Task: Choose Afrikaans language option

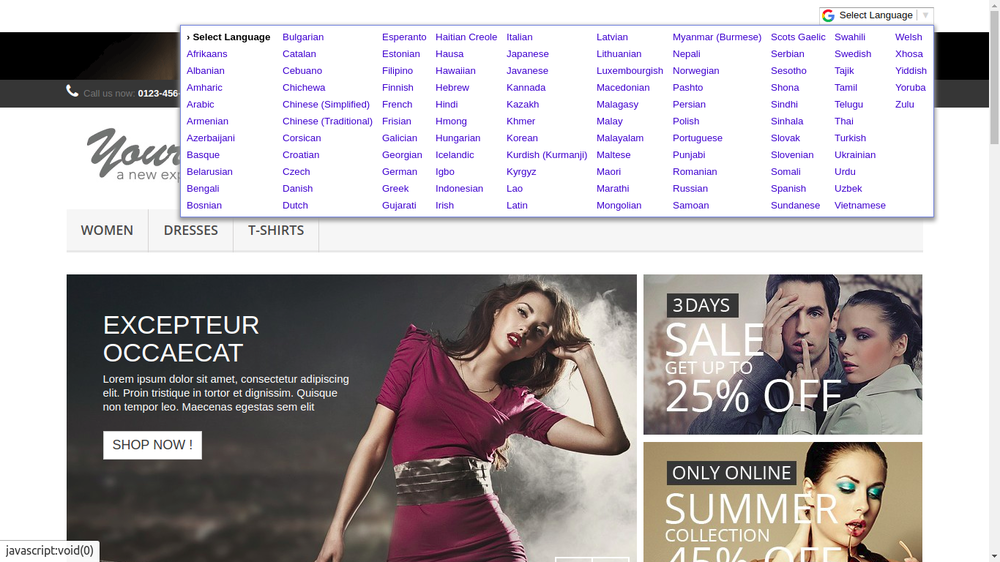Action: [x=207, y=54]
